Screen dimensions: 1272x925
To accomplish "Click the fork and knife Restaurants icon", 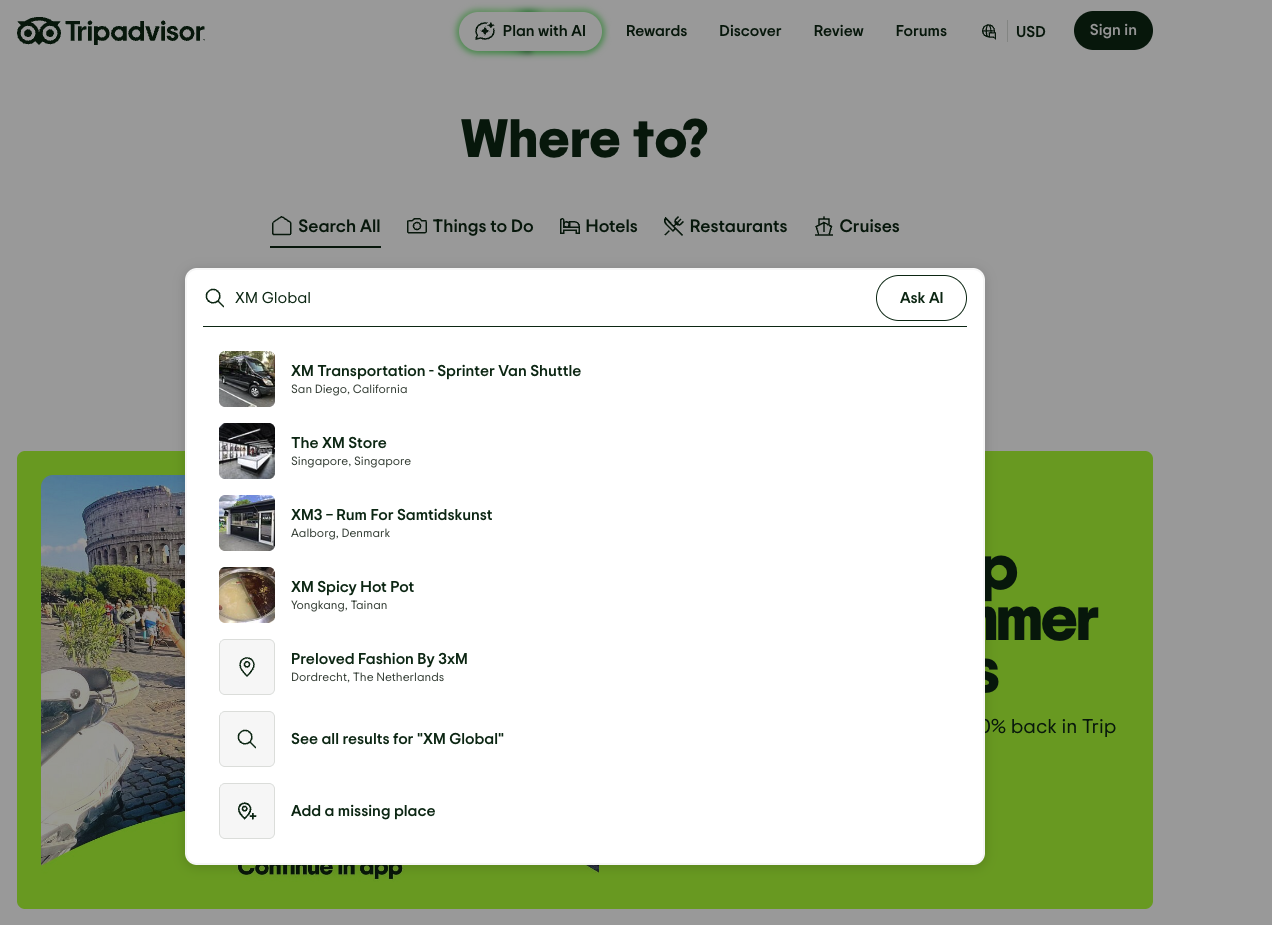I will click(x=674, y=226).
